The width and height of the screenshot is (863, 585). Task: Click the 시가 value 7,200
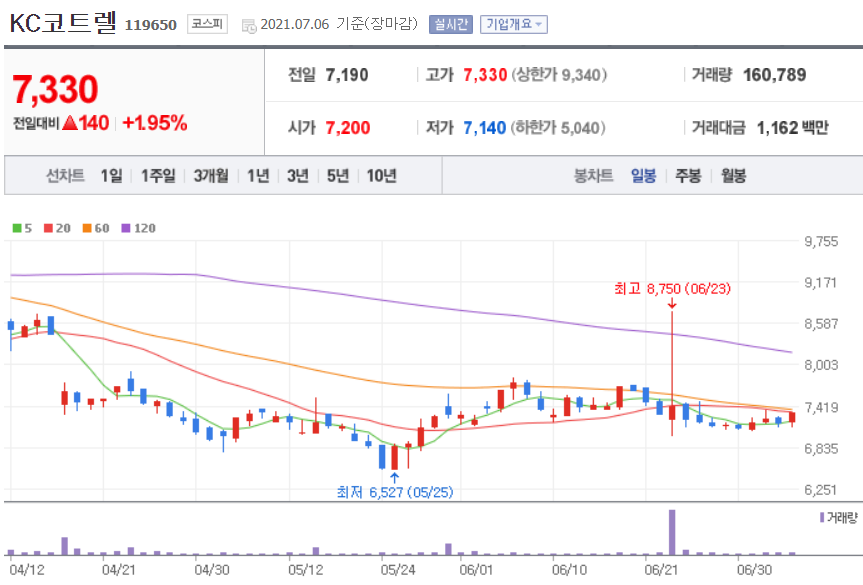click(x=348, y=128)
